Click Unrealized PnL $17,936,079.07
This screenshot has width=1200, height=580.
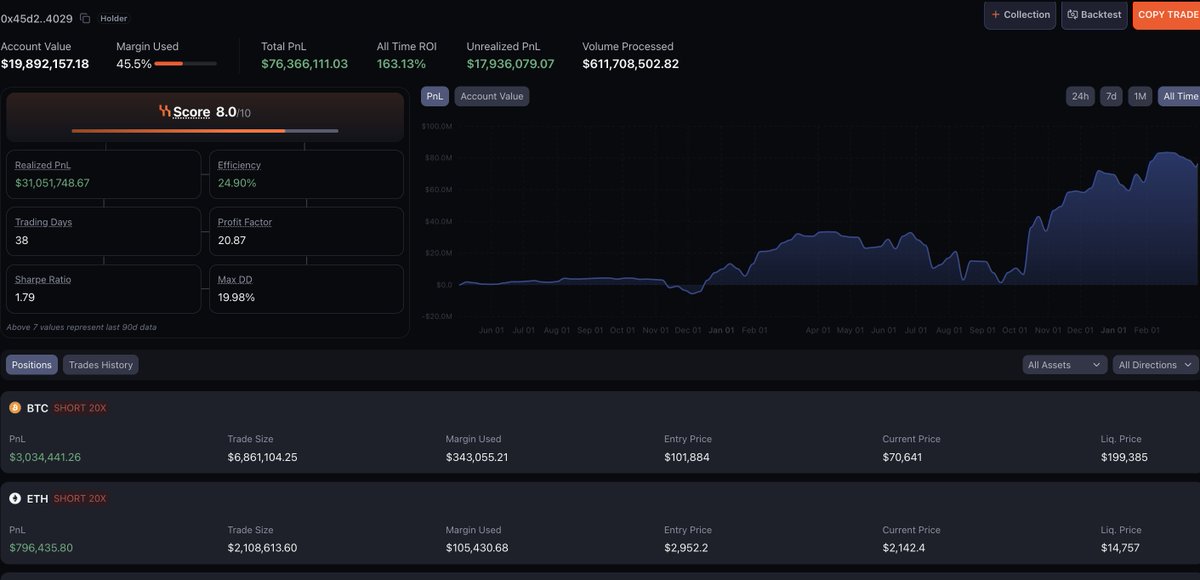(x=510, y=64)
